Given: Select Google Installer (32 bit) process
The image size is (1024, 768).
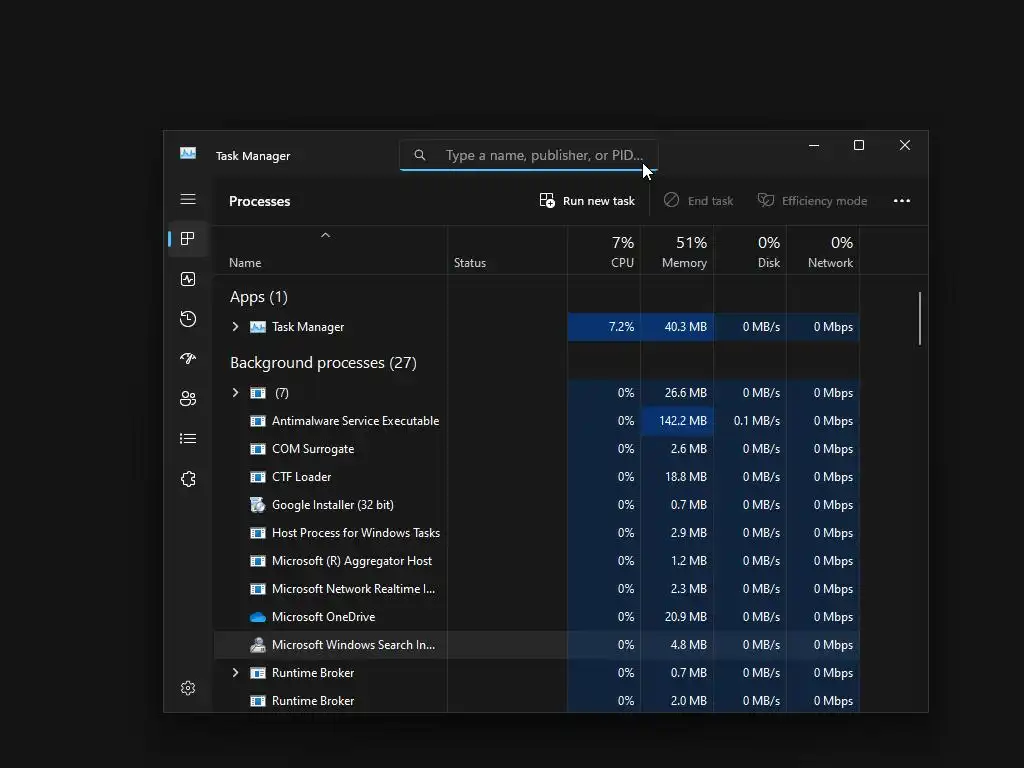Looking at the screenshot, I should click(537, 505).
